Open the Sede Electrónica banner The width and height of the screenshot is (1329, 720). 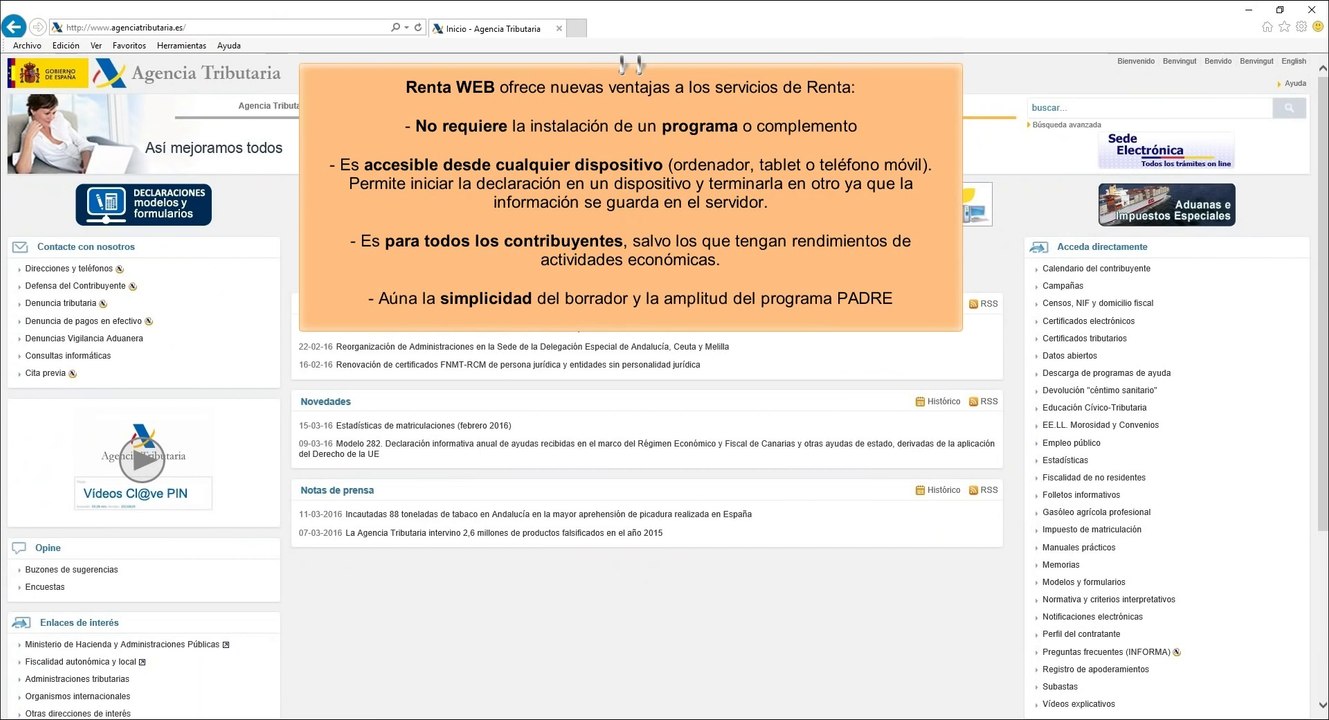click(x=1166, y=151)
